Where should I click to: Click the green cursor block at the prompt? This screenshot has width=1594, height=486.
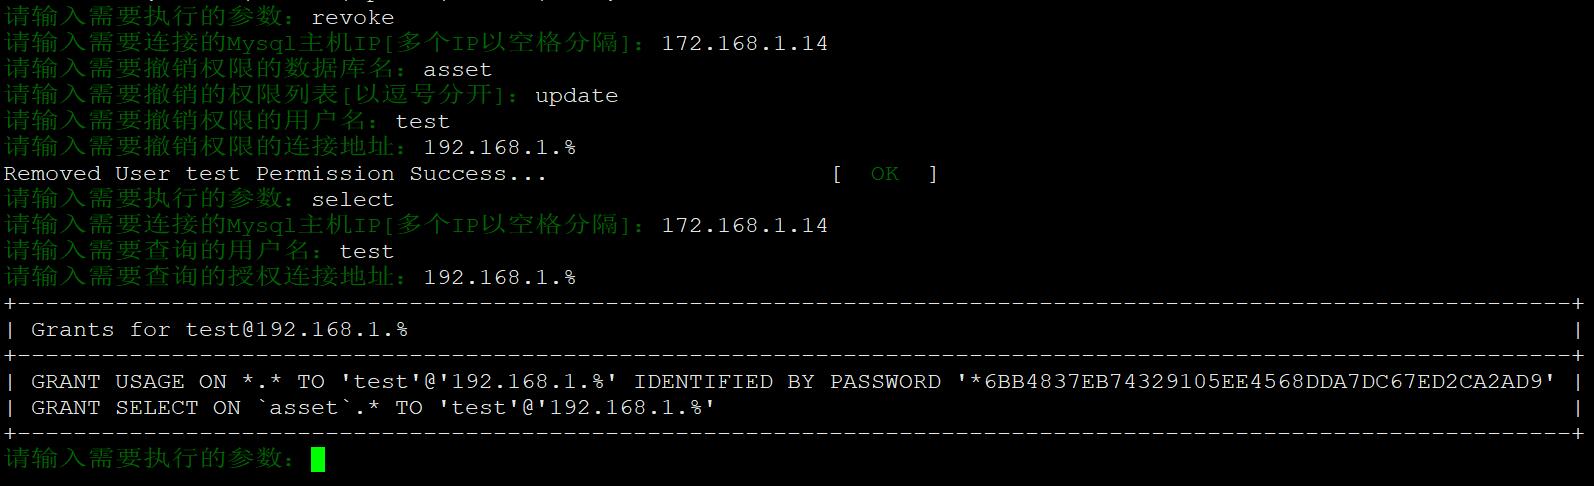coord(318,459)
